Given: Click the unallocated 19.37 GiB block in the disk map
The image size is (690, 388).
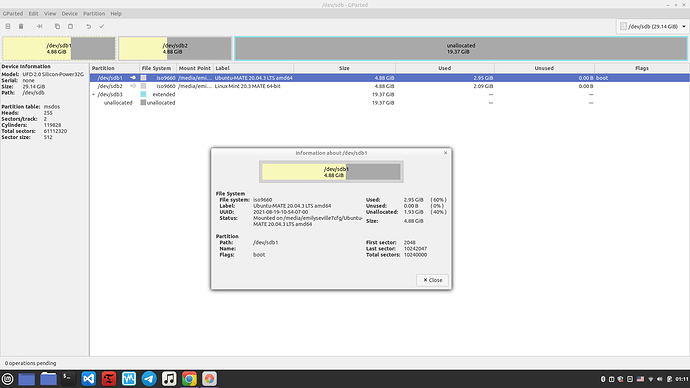Looking at the screenshot, I should [461, 48].
